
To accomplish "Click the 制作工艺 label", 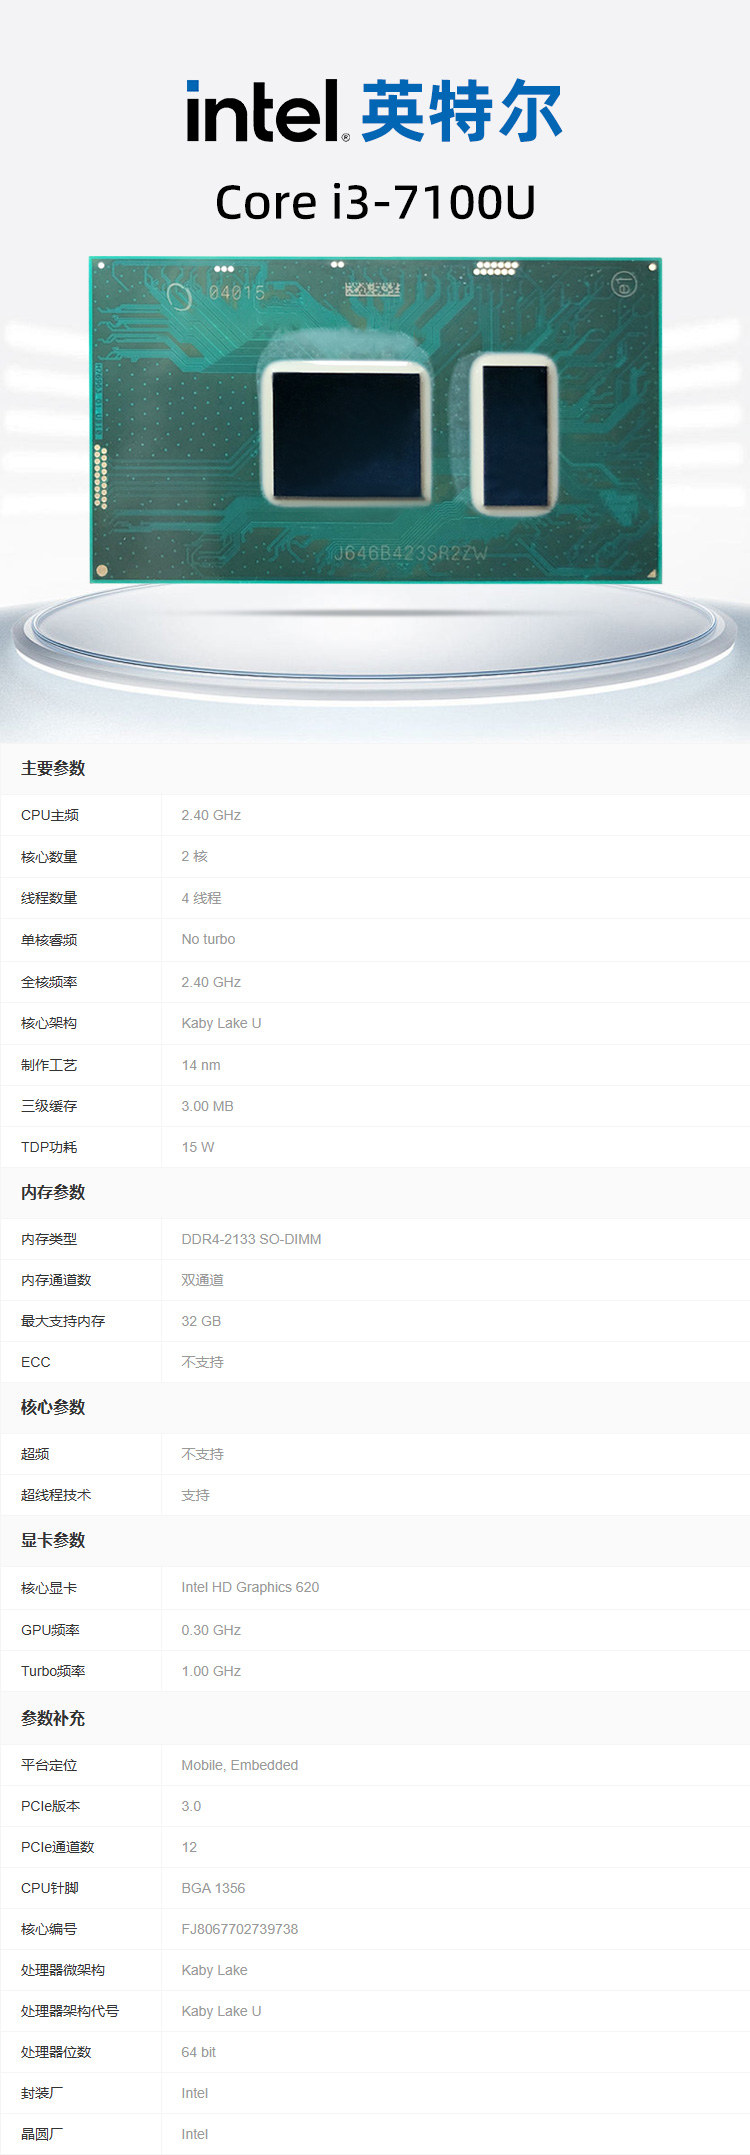I will pos(49,1065).
